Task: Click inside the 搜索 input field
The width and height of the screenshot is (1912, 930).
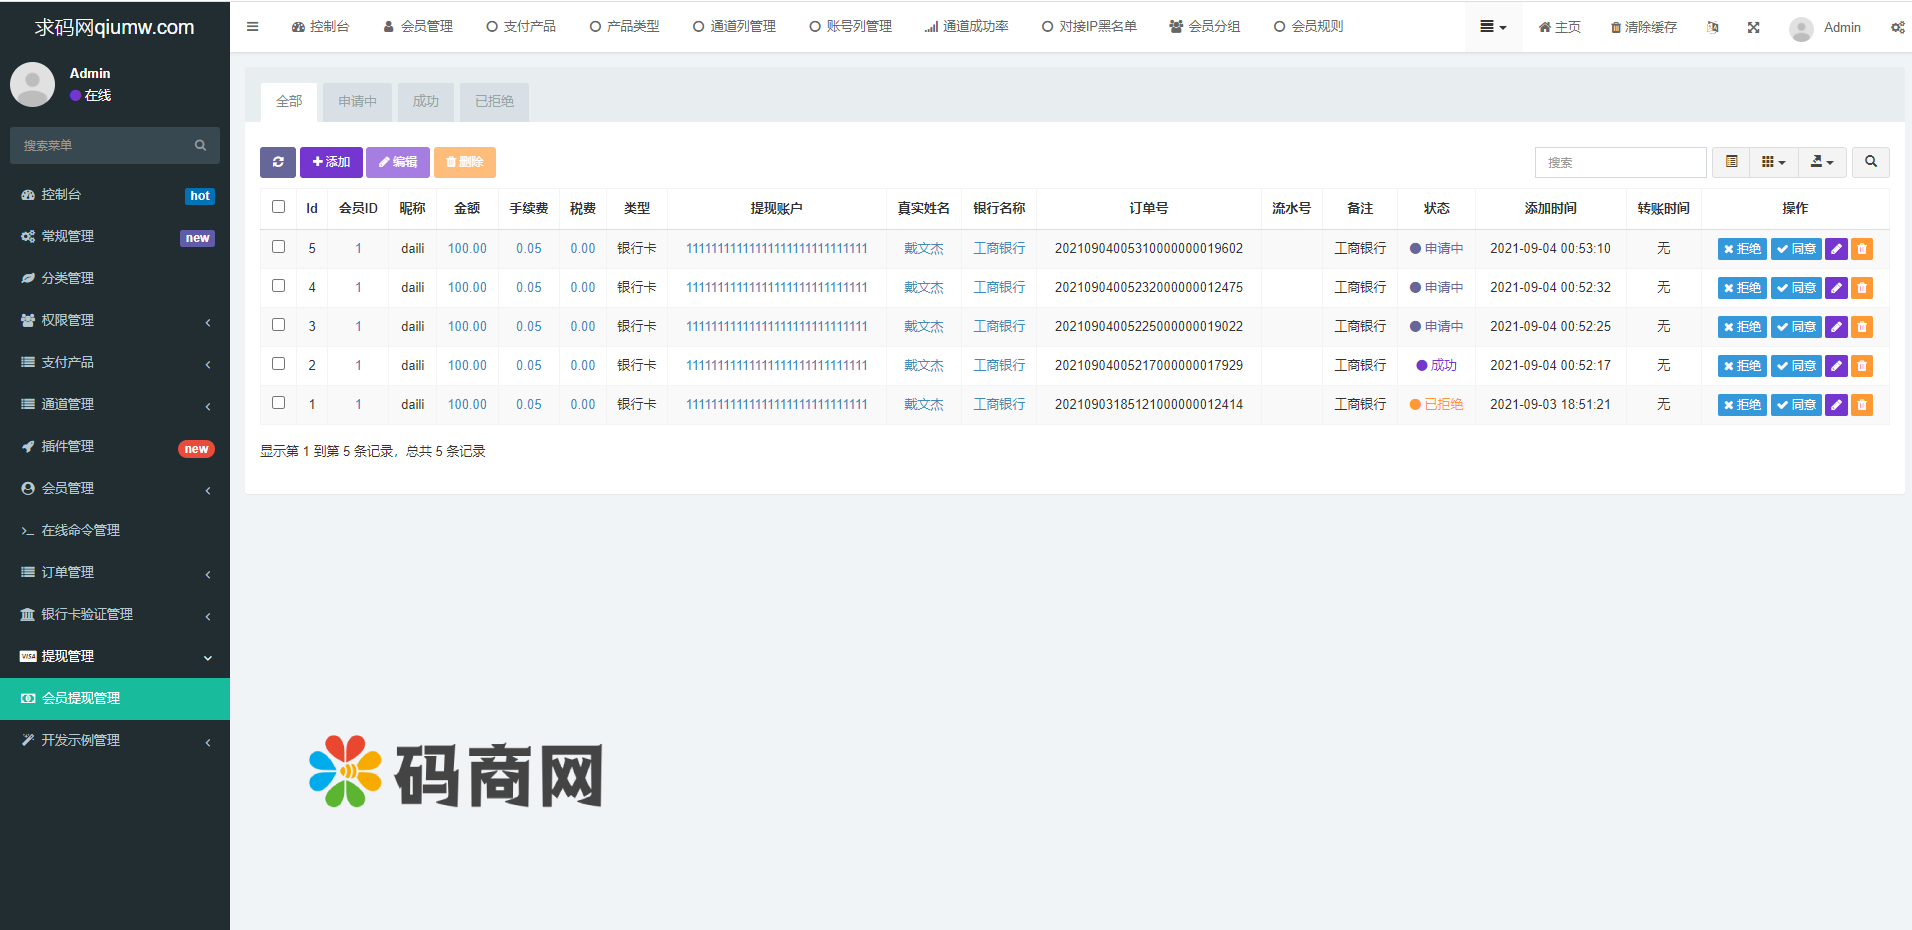Action: [1620, 161]
